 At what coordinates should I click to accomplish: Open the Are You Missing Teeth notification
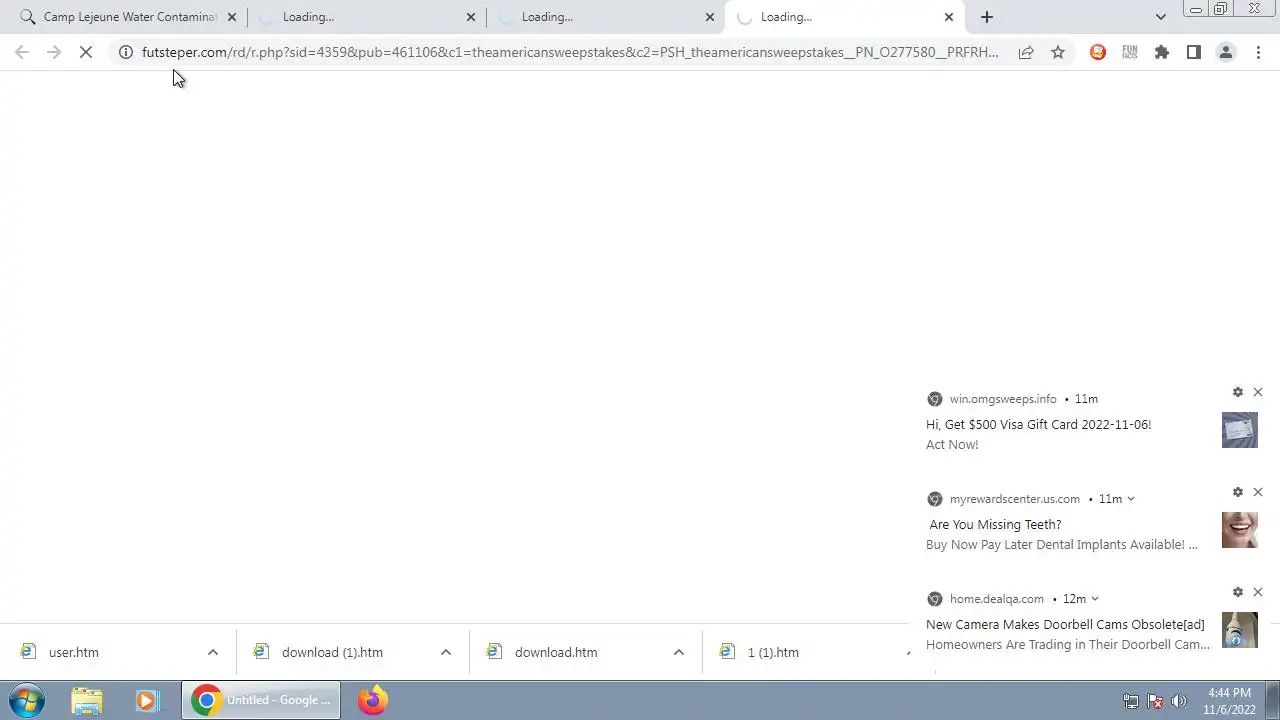tap(995, 525)
